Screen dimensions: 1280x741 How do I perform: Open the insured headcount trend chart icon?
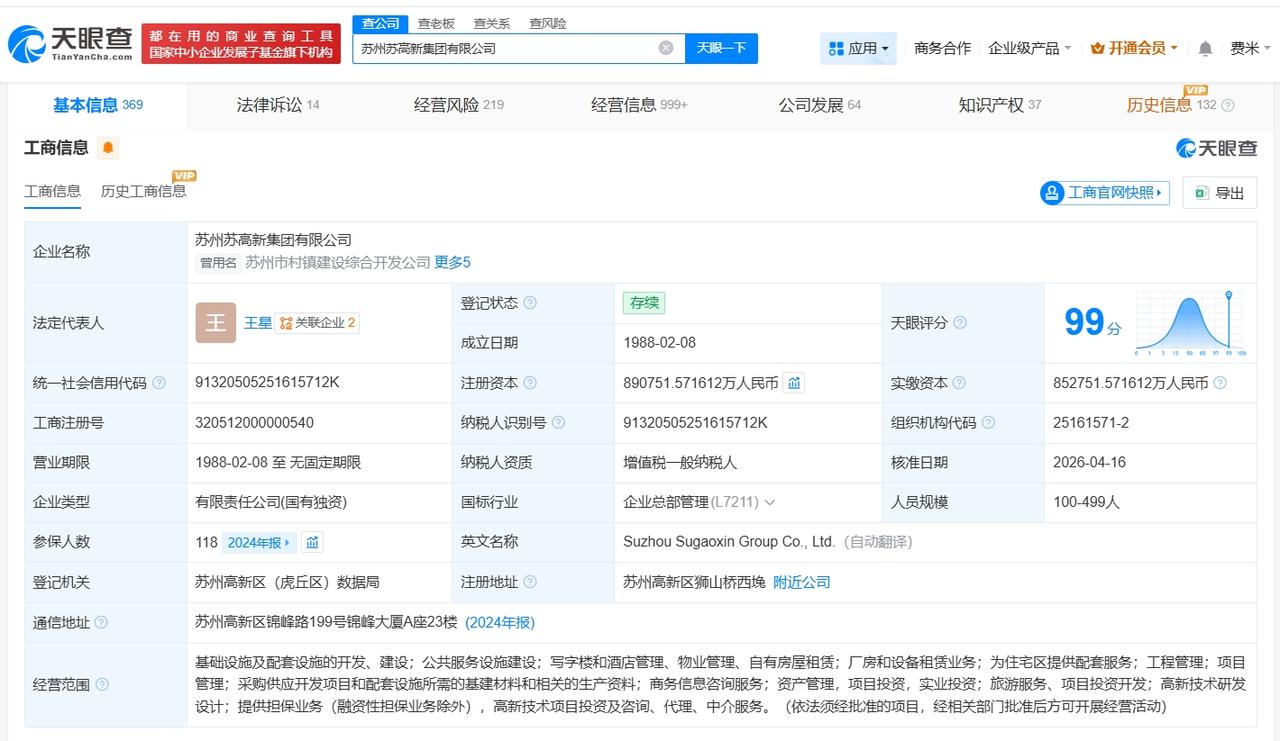pyautogui.click(x=313, y=542)
